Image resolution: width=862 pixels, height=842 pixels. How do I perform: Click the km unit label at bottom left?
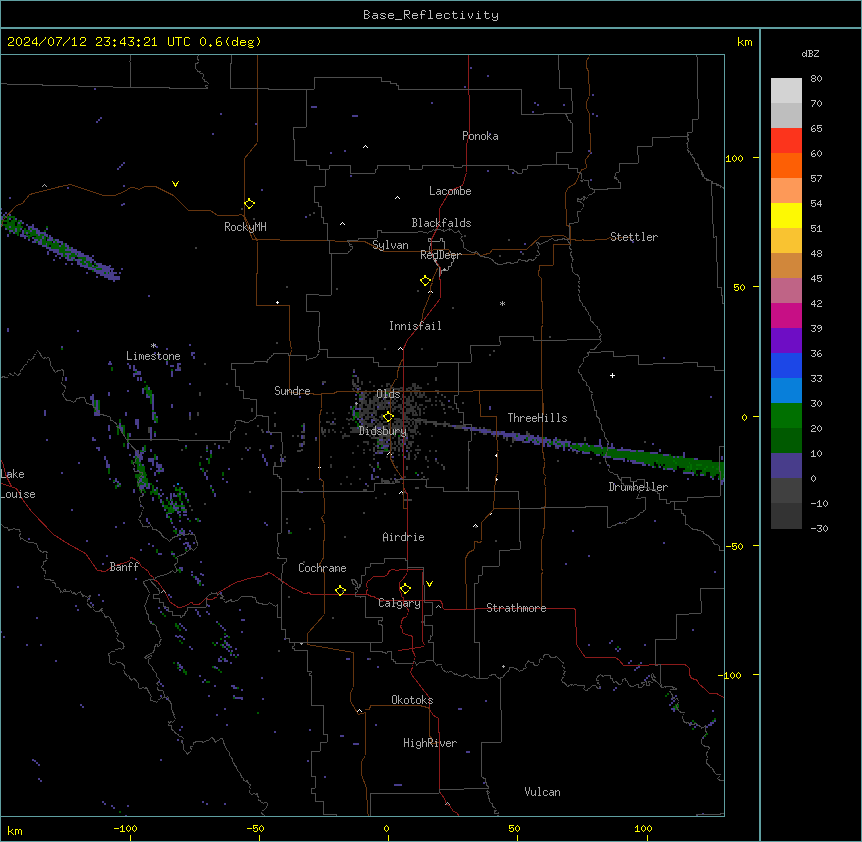tap(15, 830)
